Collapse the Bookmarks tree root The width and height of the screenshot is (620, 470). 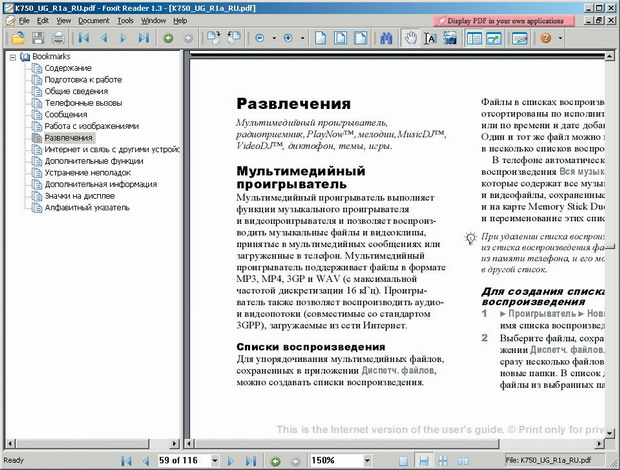tap(12, 57)
